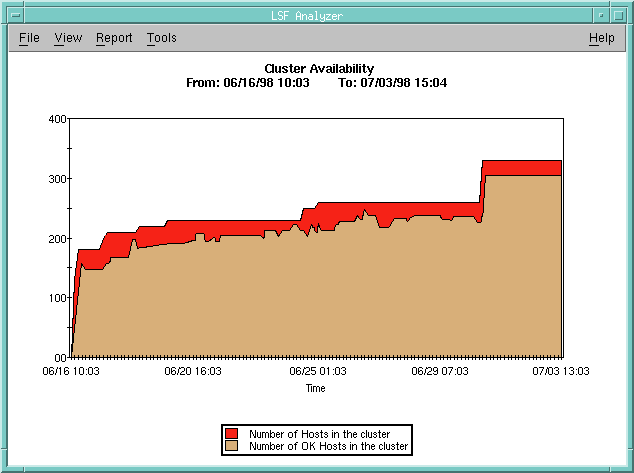
Task: Open the Tools menu
Action: pyautogui.click(x=161, y=38)
